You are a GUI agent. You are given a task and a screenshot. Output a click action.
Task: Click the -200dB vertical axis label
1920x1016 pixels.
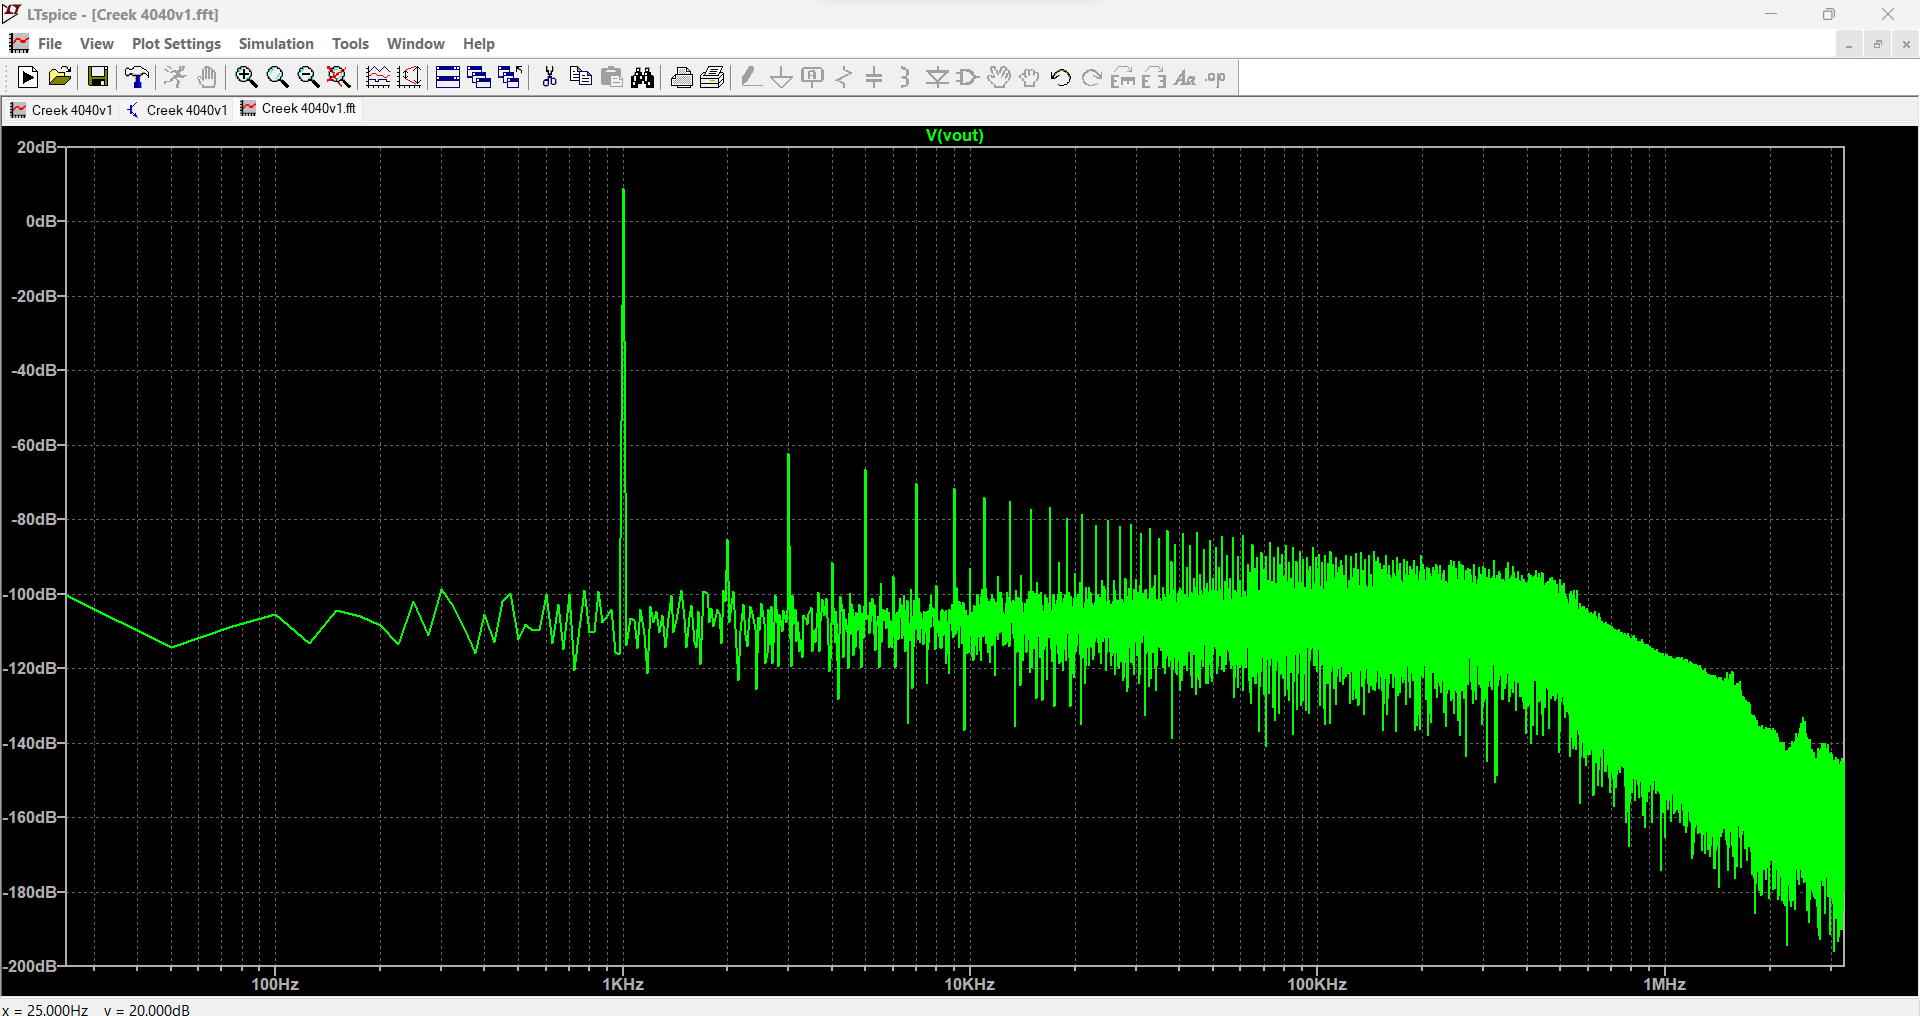(32, 966)
